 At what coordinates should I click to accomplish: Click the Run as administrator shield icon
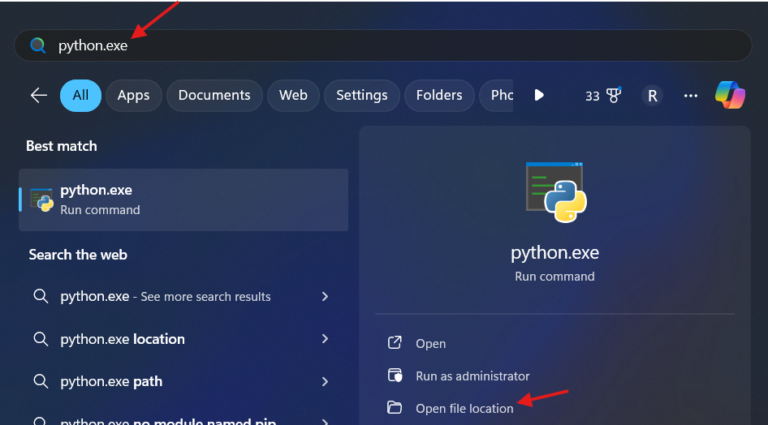pyautogui.click(x=395, y=376)
